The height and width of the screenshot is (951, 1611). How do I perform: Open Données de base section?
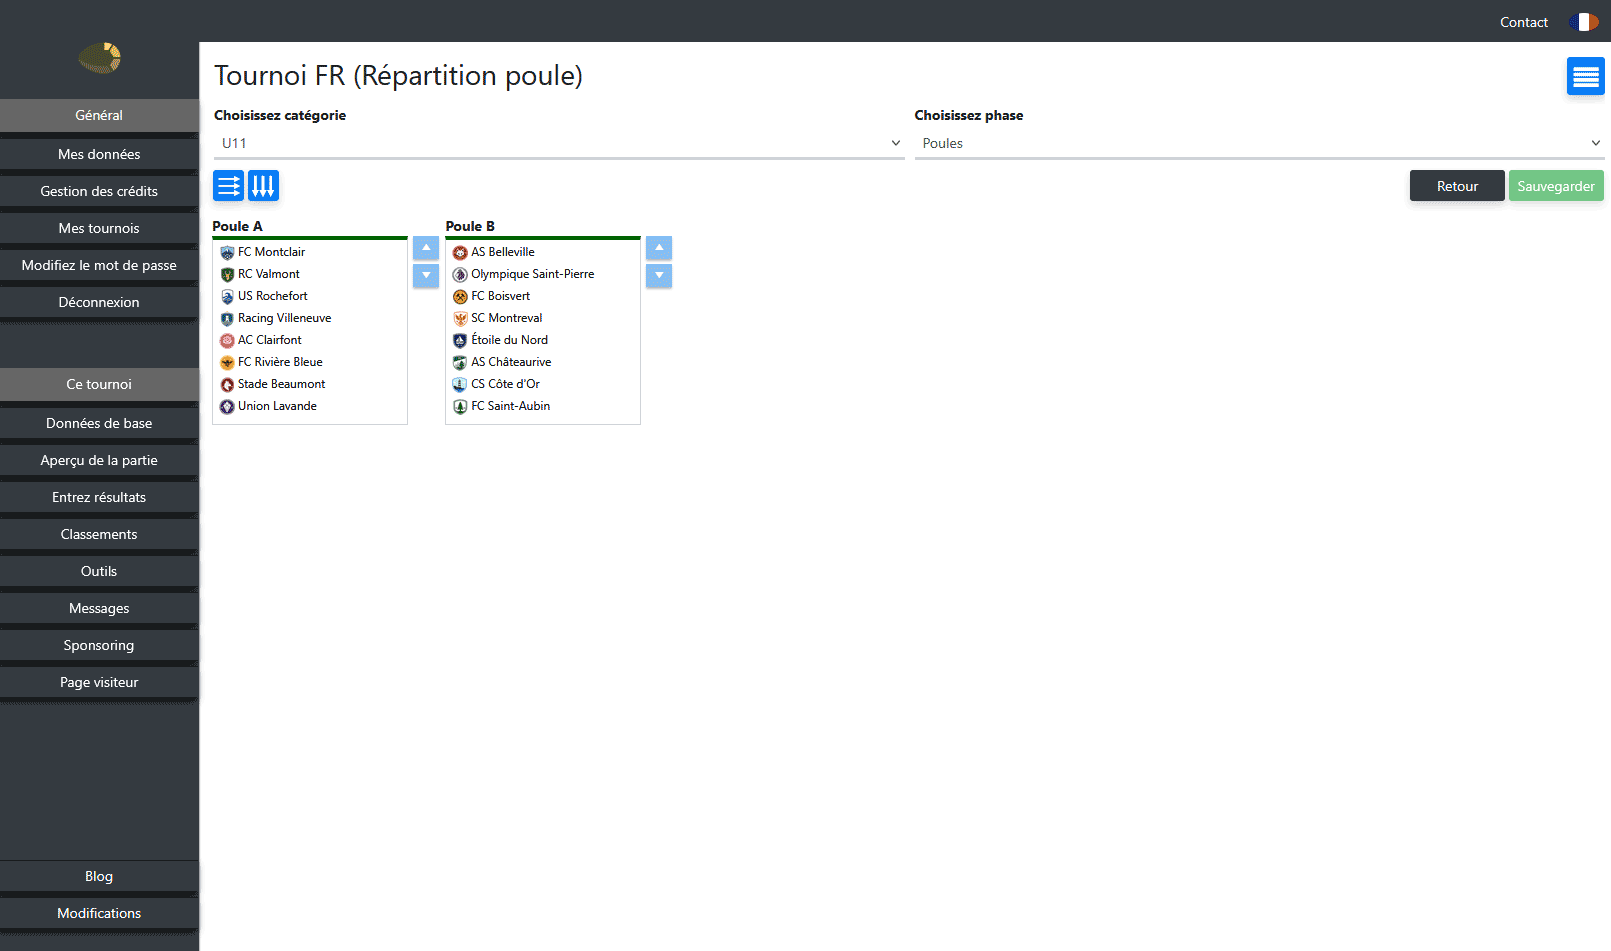pos(99,423)
